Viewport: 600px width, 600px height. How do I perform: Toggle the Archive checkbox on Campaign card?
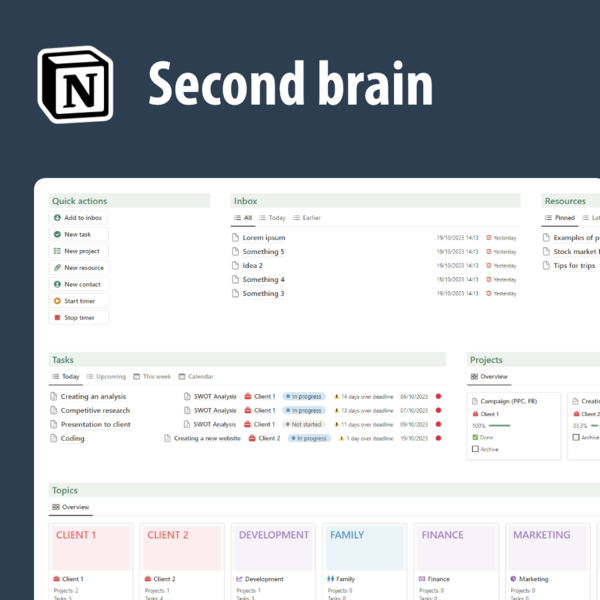(x=475, y=449)
